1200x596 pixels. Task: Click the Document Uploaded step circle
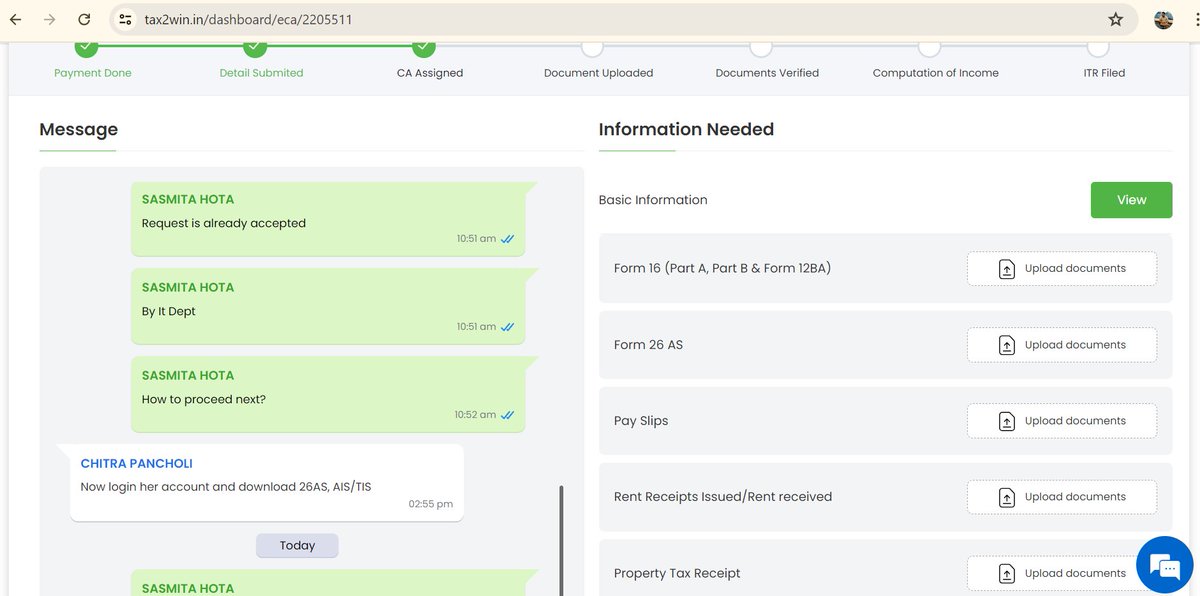[592, 47]
